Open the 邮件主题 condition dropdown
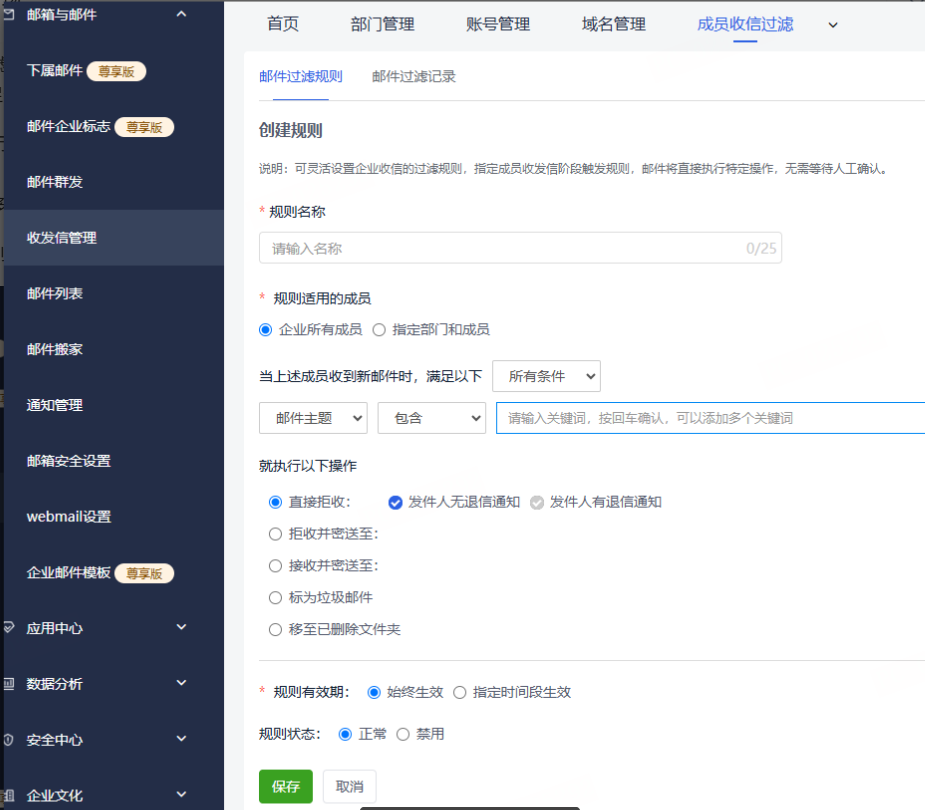 coord(313,418)
